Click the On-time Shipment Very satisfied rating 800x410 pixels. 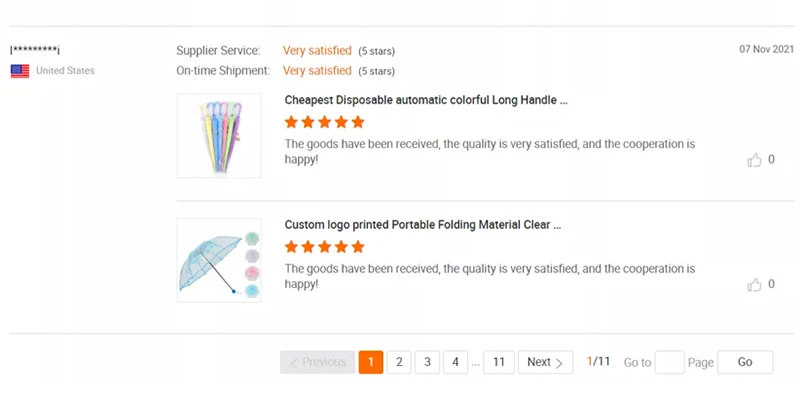click(x=317, y=71)
